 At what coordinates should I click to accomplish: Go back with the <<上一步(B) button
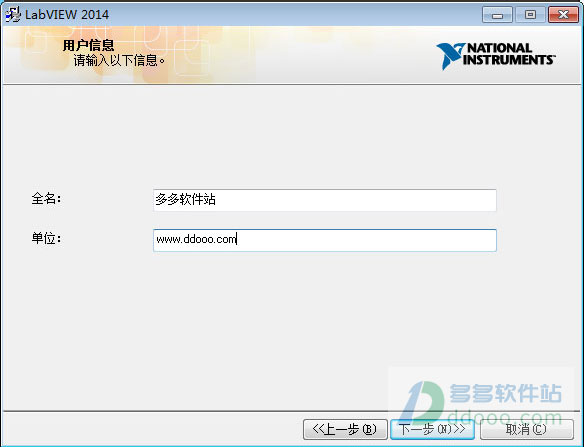coord(345,429)
